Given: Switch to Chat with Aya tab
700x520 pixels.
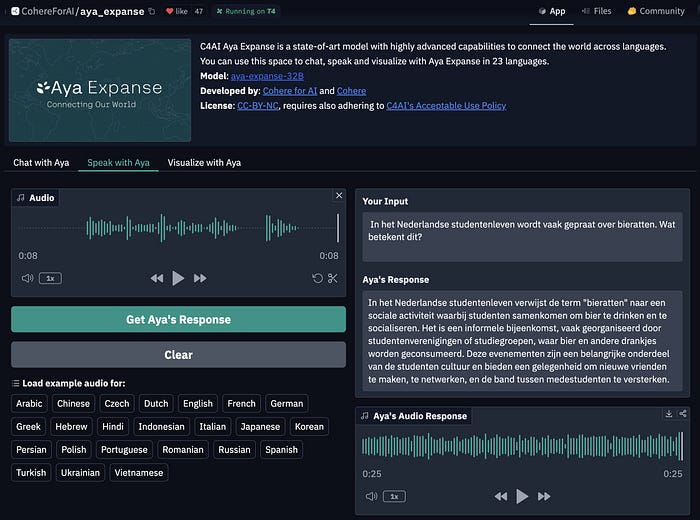Looking at the screenshot, I should (x=41, y=162).
